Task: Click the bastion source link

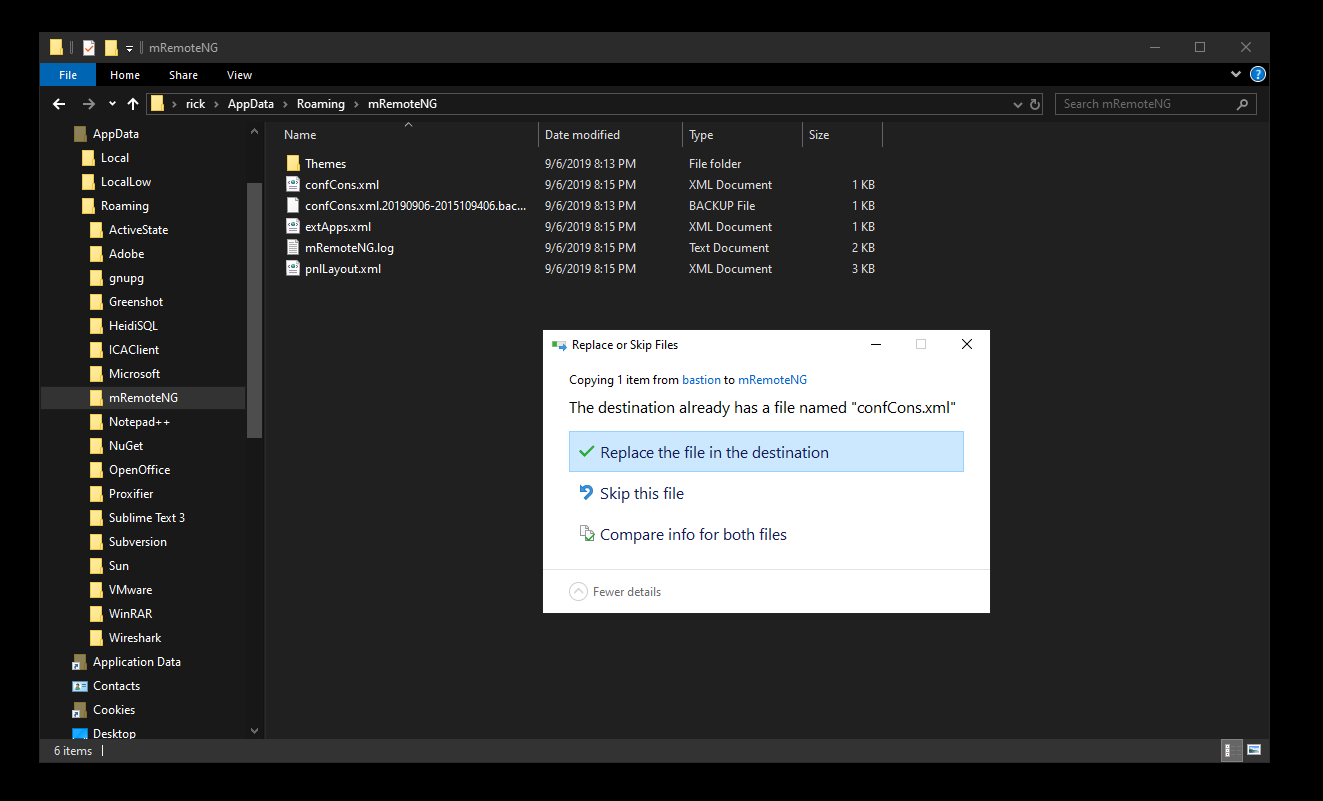Action: click(701, 380)
